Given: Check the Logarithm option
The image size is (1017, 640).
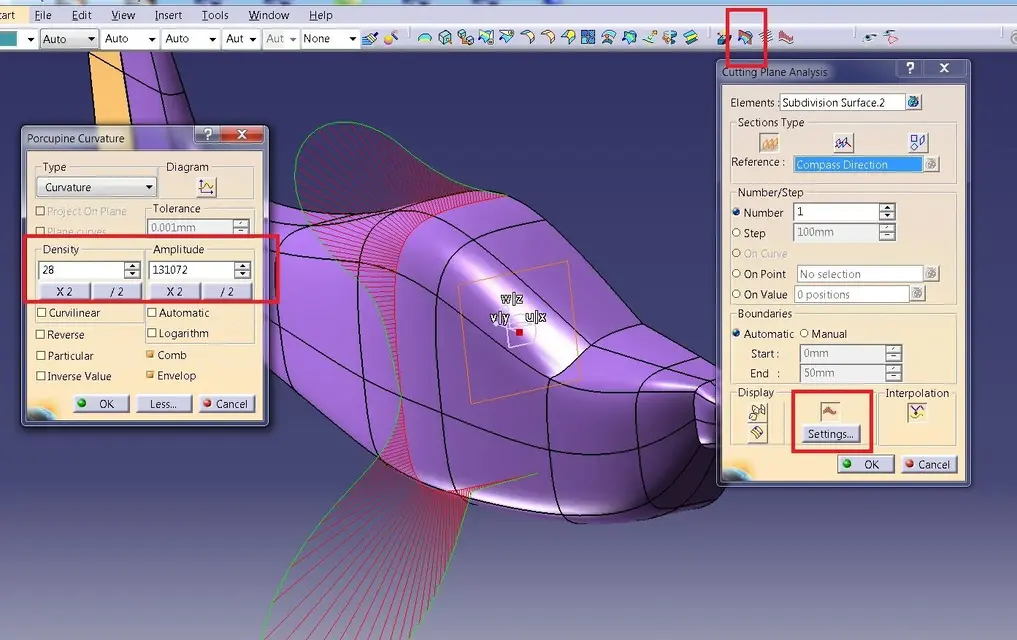Looking at the screenshot, I should click(x=152, y=333).
